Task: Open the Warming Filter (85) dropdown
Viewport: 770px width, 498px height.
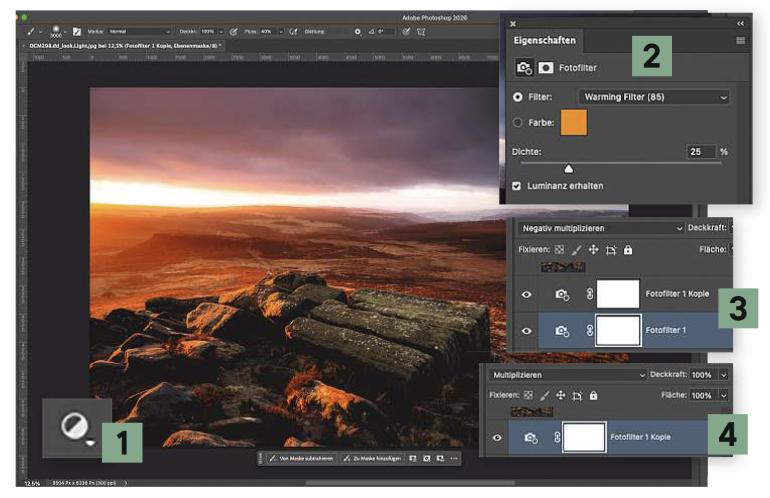Action: coord(654,97)
